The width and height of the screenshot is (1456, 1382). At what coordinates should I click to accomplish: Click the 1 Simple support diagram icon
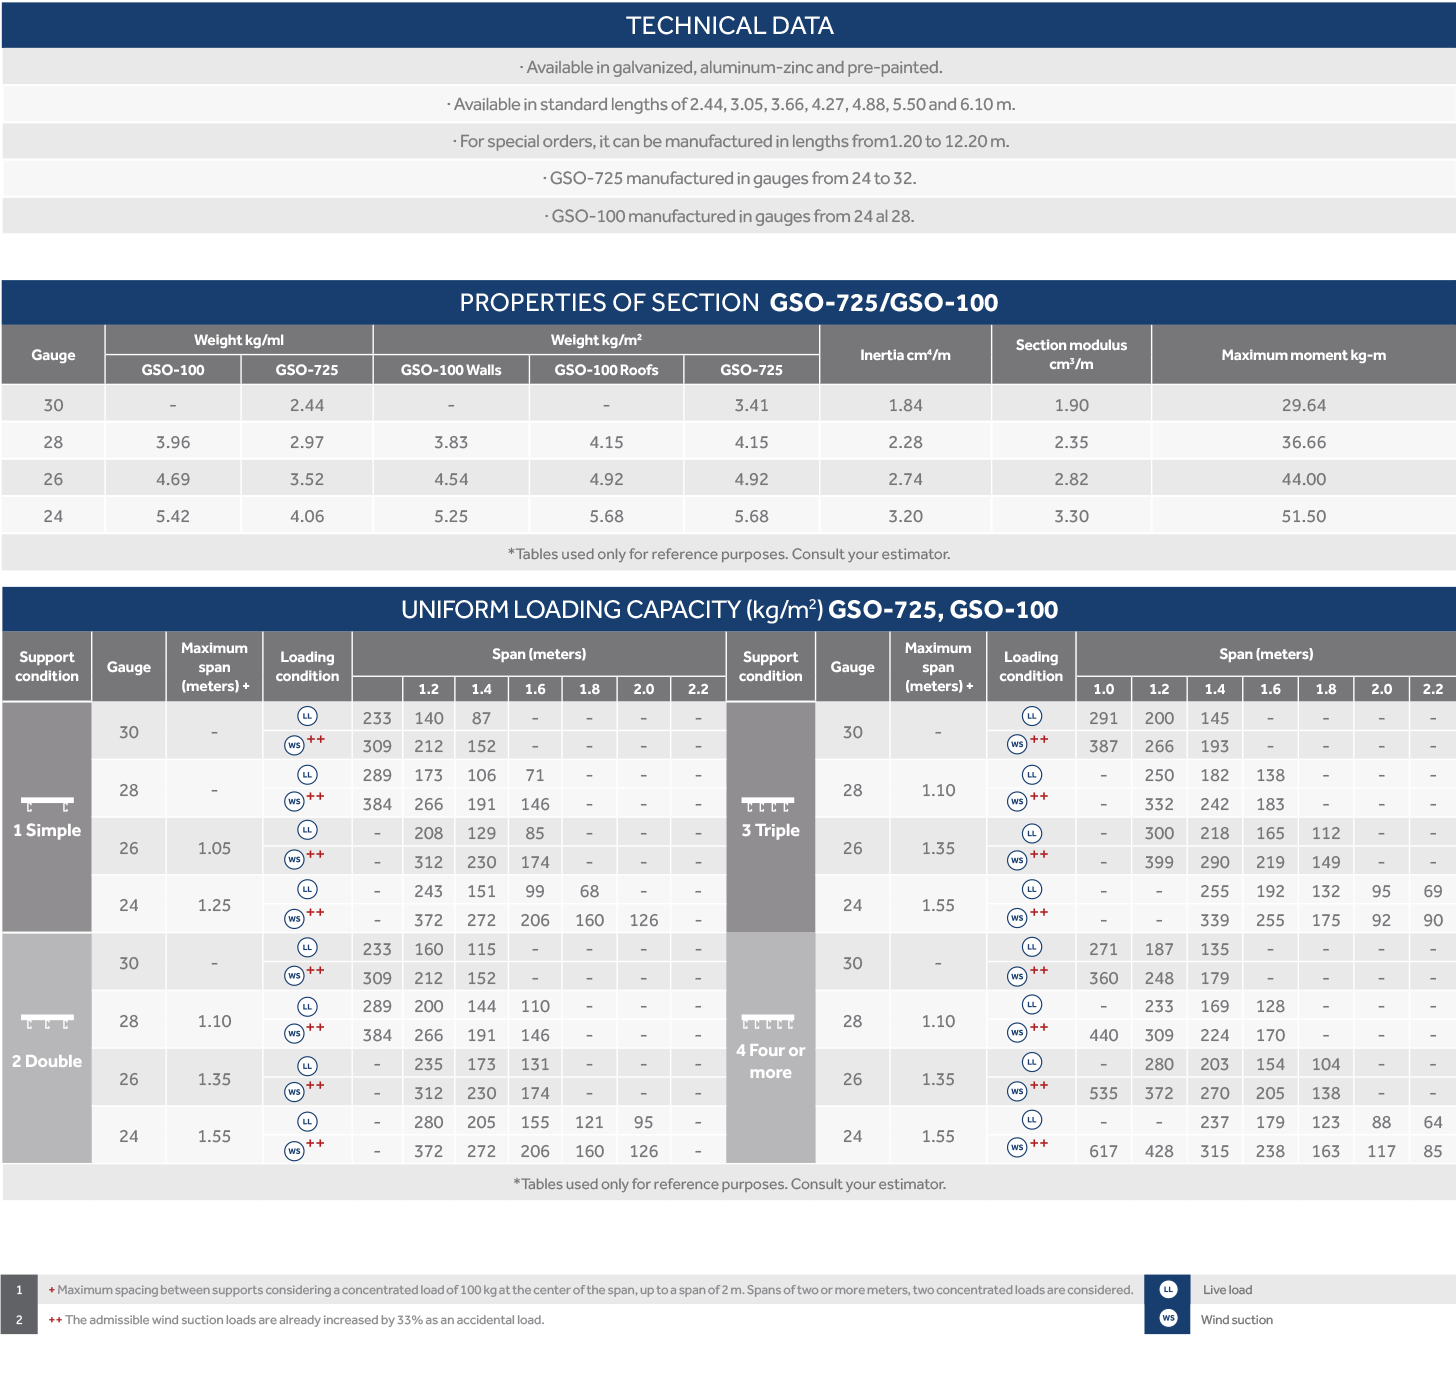[47, 804]
